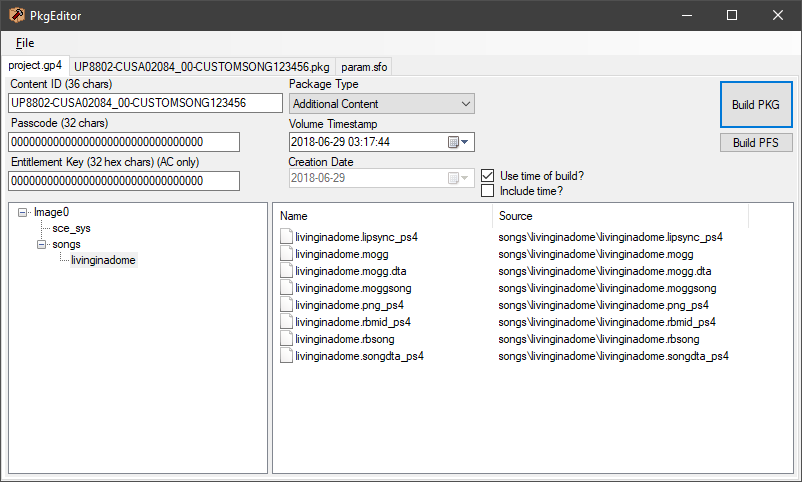Select the sce_sys tree item
Viewport: 802px width, 482px height.
(x=71, y=228)
